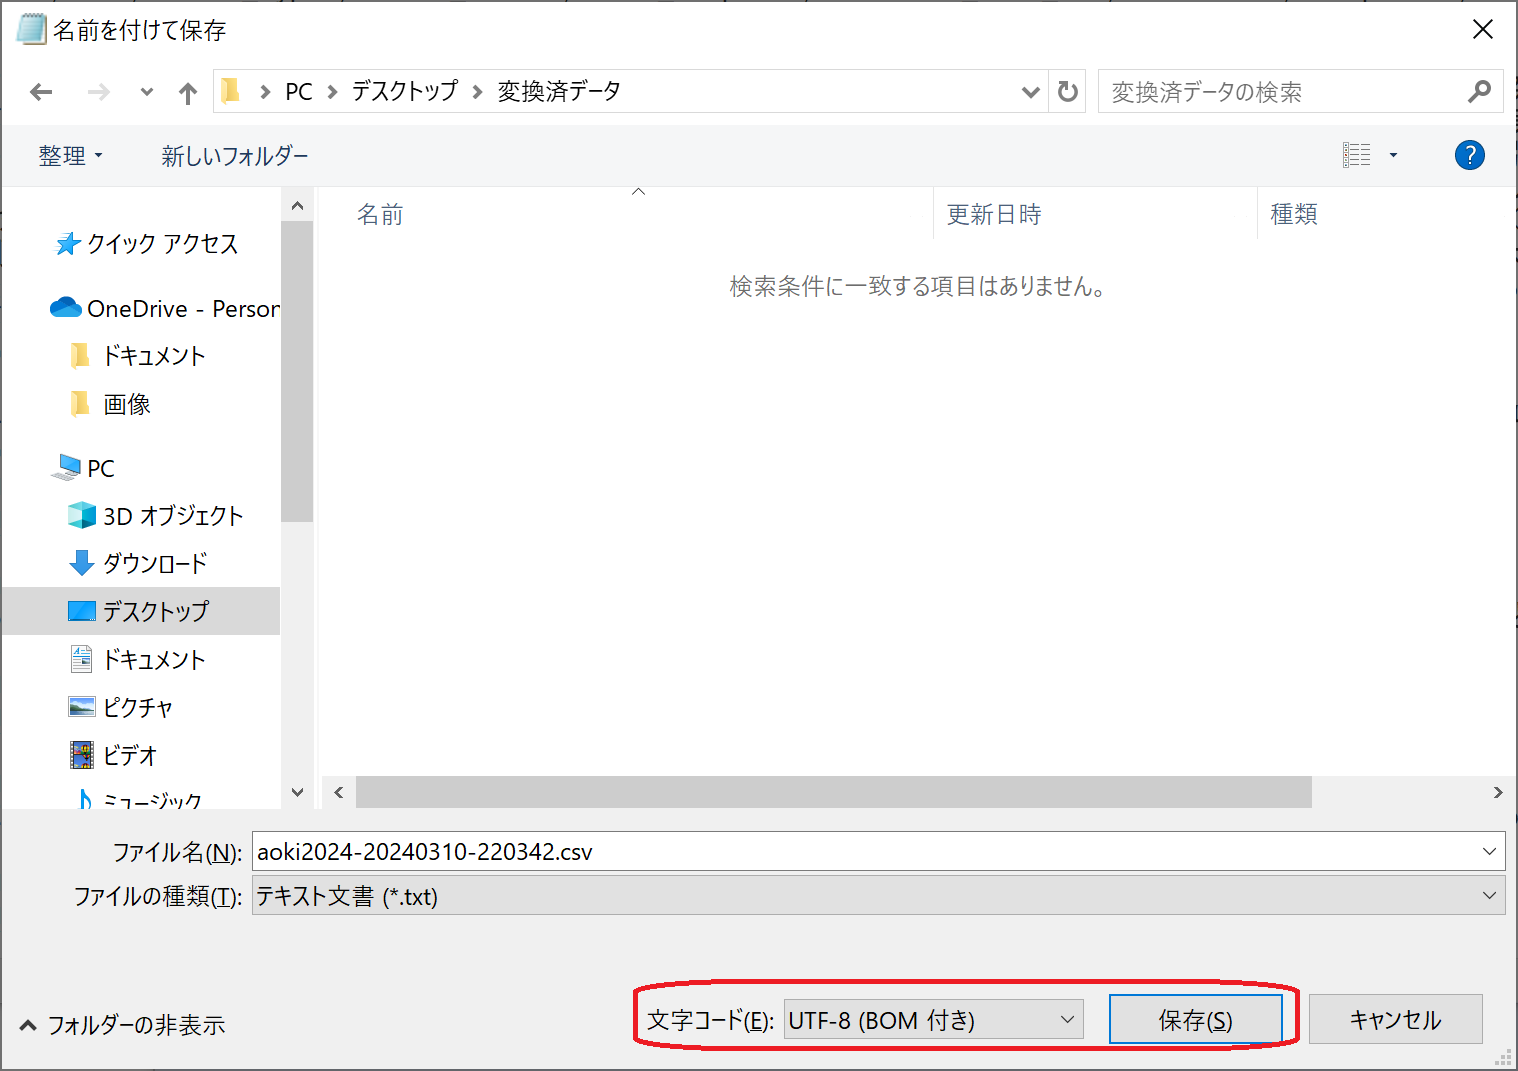Select 3D オブジェクト in the sidebar
This screenshot has height=1071, width=1518.
(172, 515)
